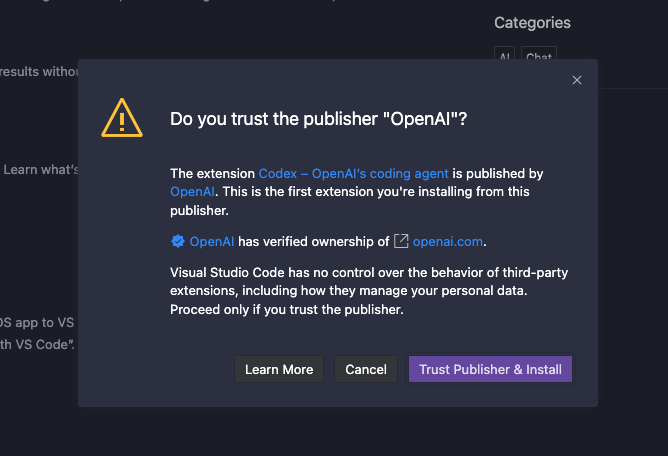The height and width of the screenshot is (456, 668).
Task: Open the Codex – OpenAI's coding agent link
Action: tap(354, 173)
